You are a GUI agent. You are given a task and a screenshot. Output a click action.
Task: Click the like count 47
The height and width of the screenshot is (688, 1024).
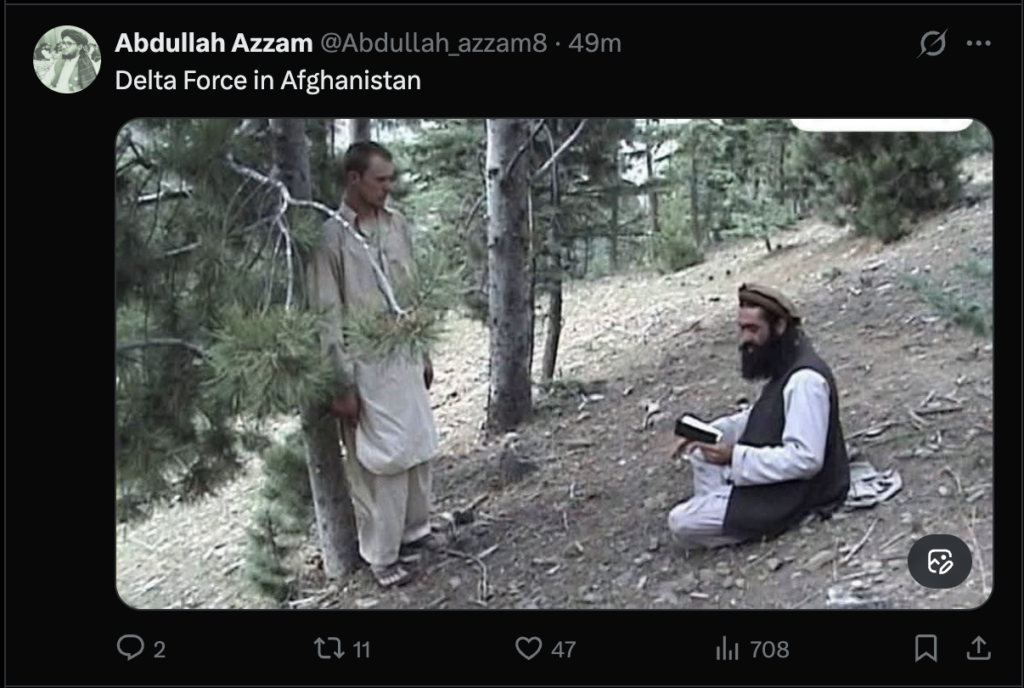[x=563, y=649]
